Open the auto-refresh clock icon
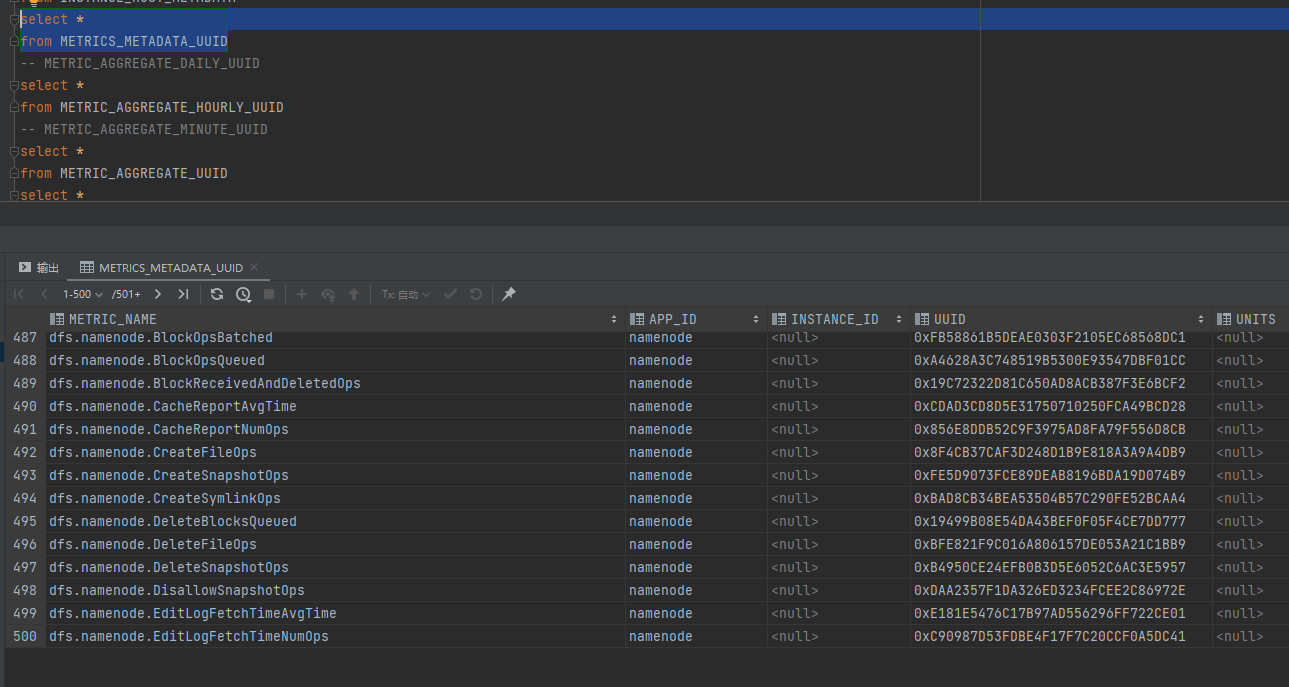 (243, 294)
